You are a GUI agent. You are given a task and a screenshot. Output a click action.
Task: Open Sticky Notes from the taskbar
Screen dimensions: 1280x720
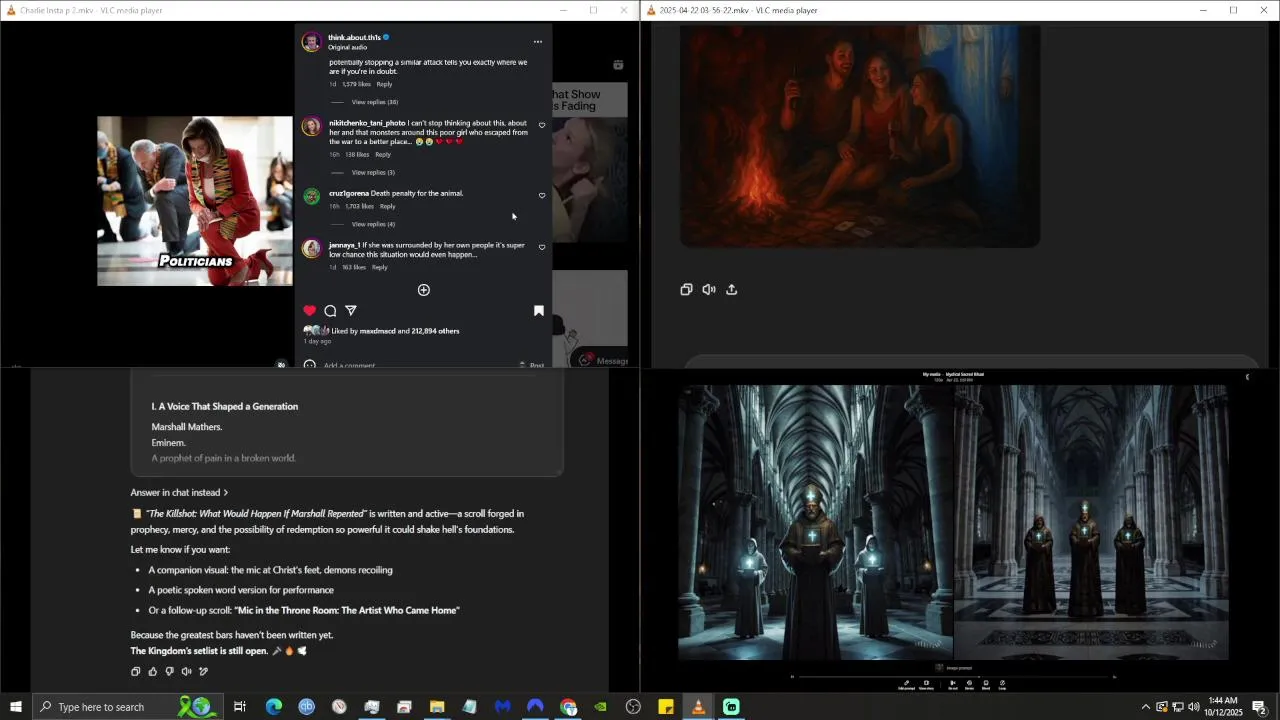click(666, 707)
